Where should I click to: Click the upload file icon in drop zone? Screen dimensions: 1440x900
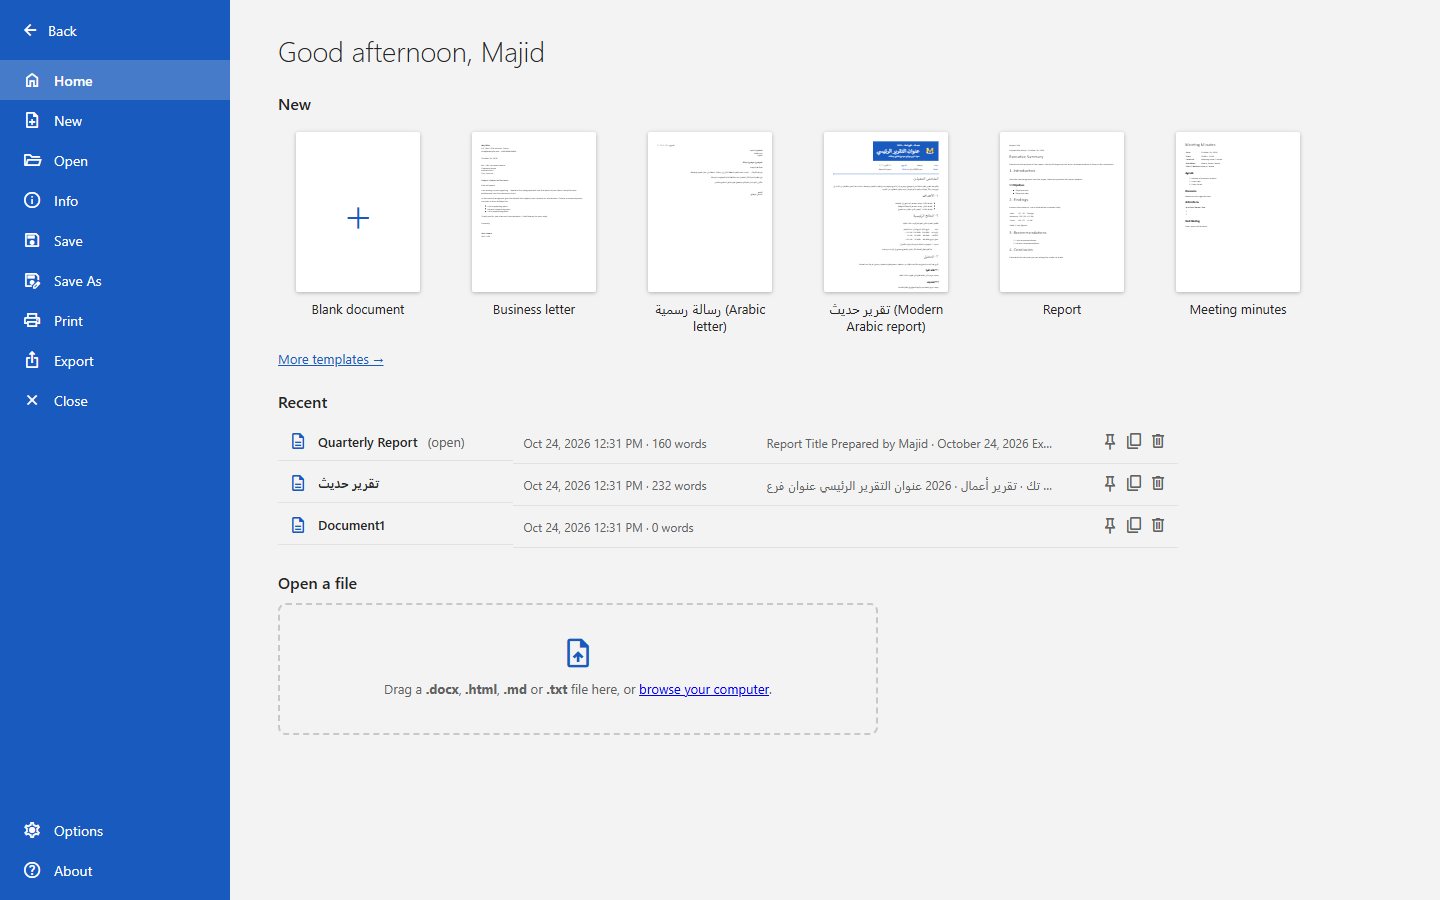point(578,653)
